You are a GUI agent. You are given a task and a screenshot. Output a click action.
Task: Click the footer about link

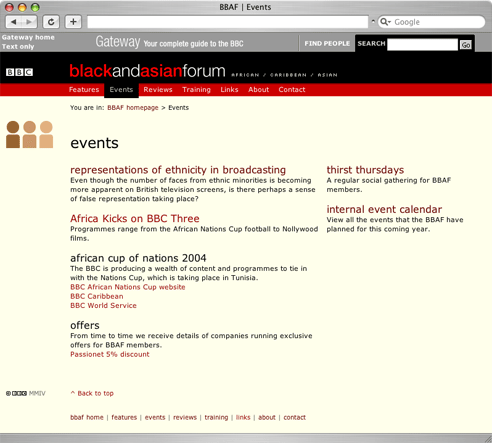(267, 417)
